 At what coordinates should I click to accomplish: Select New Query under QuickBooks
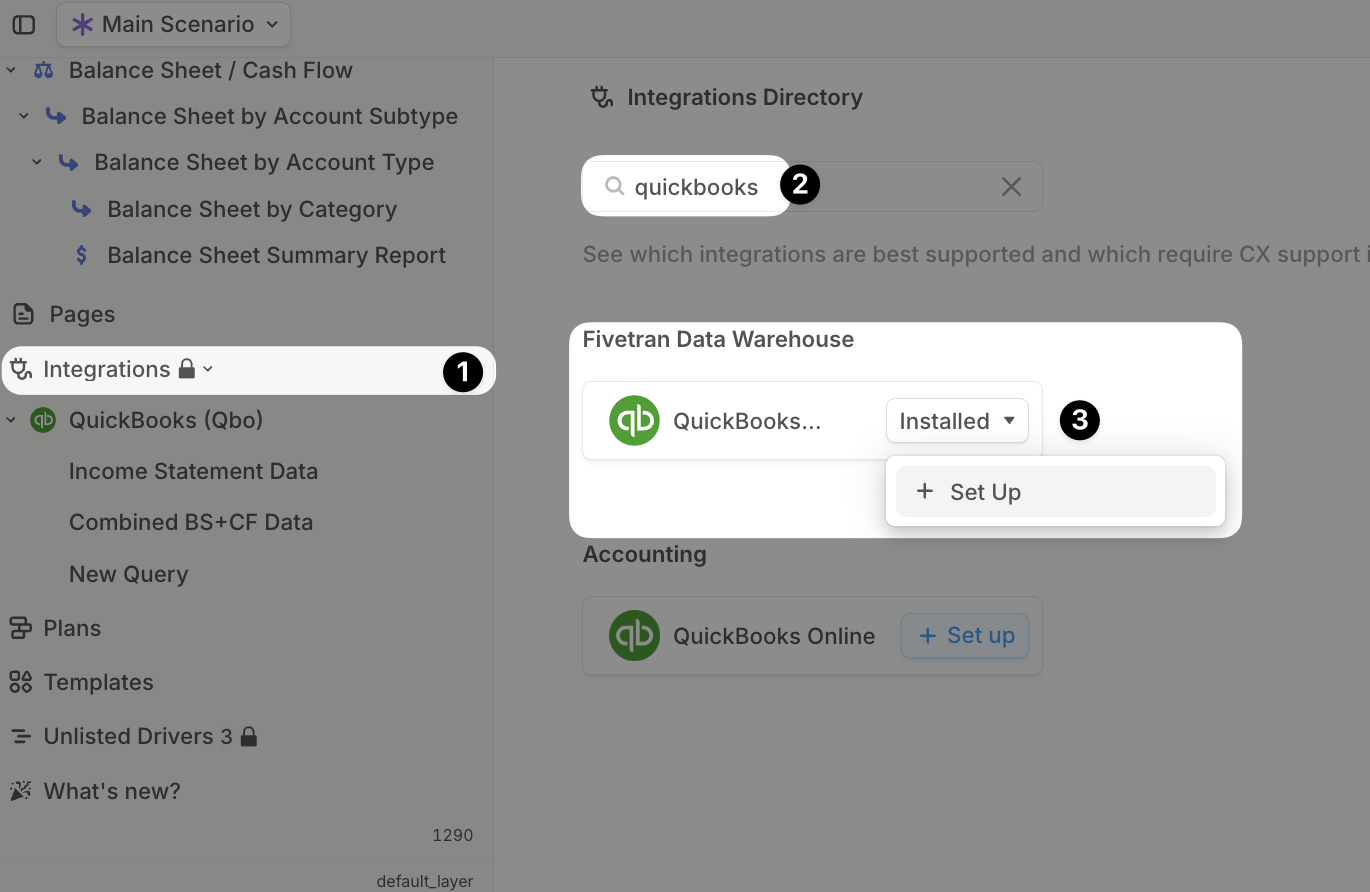[x=128, y=574]
